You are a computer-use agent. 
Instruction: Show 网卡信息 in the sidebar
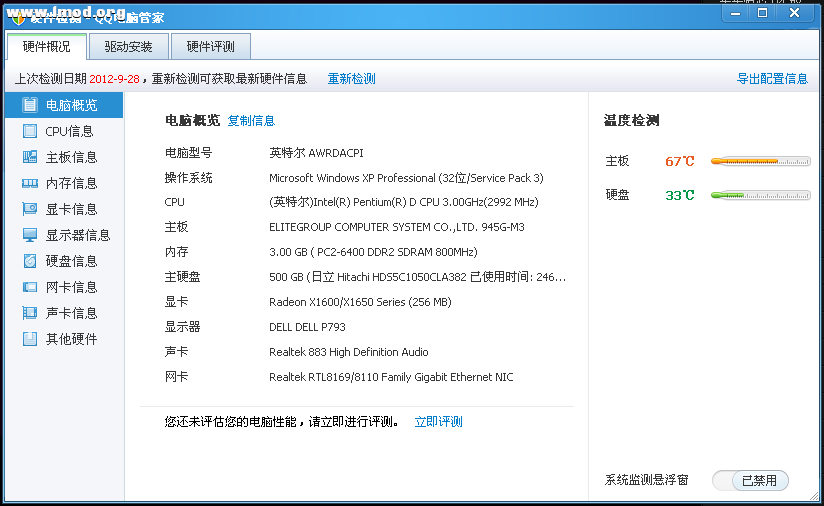point(64,287)
